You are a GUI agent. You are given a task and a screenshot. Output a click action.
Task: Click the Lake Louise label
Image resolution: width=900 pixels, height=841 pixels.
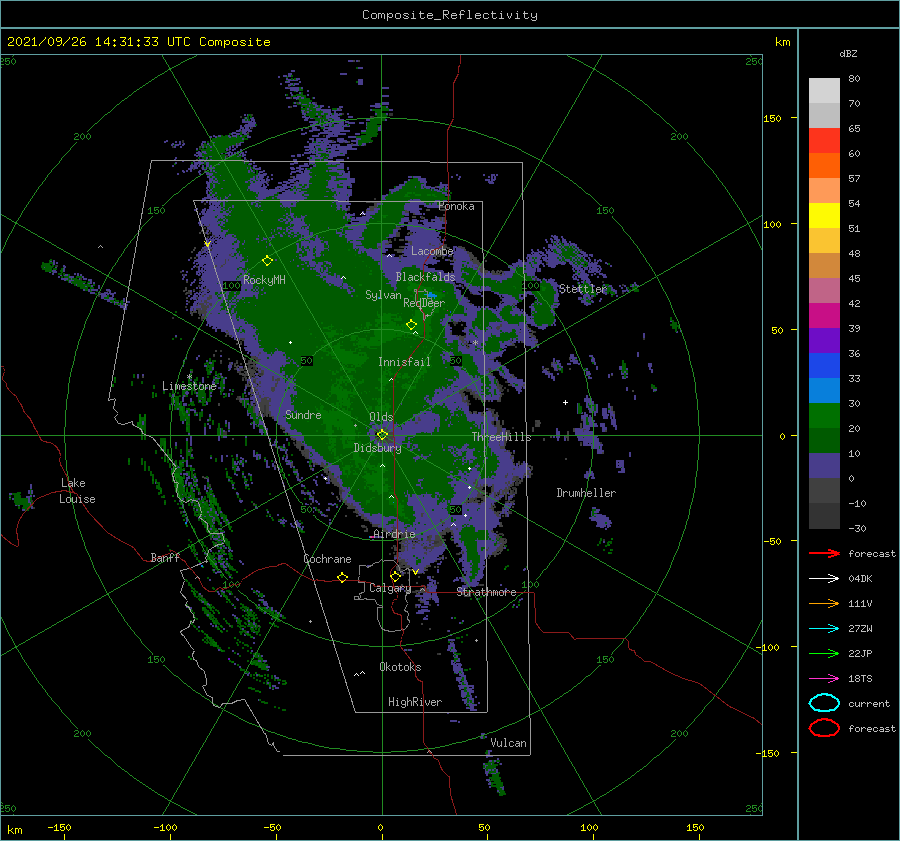click(77, 491)
